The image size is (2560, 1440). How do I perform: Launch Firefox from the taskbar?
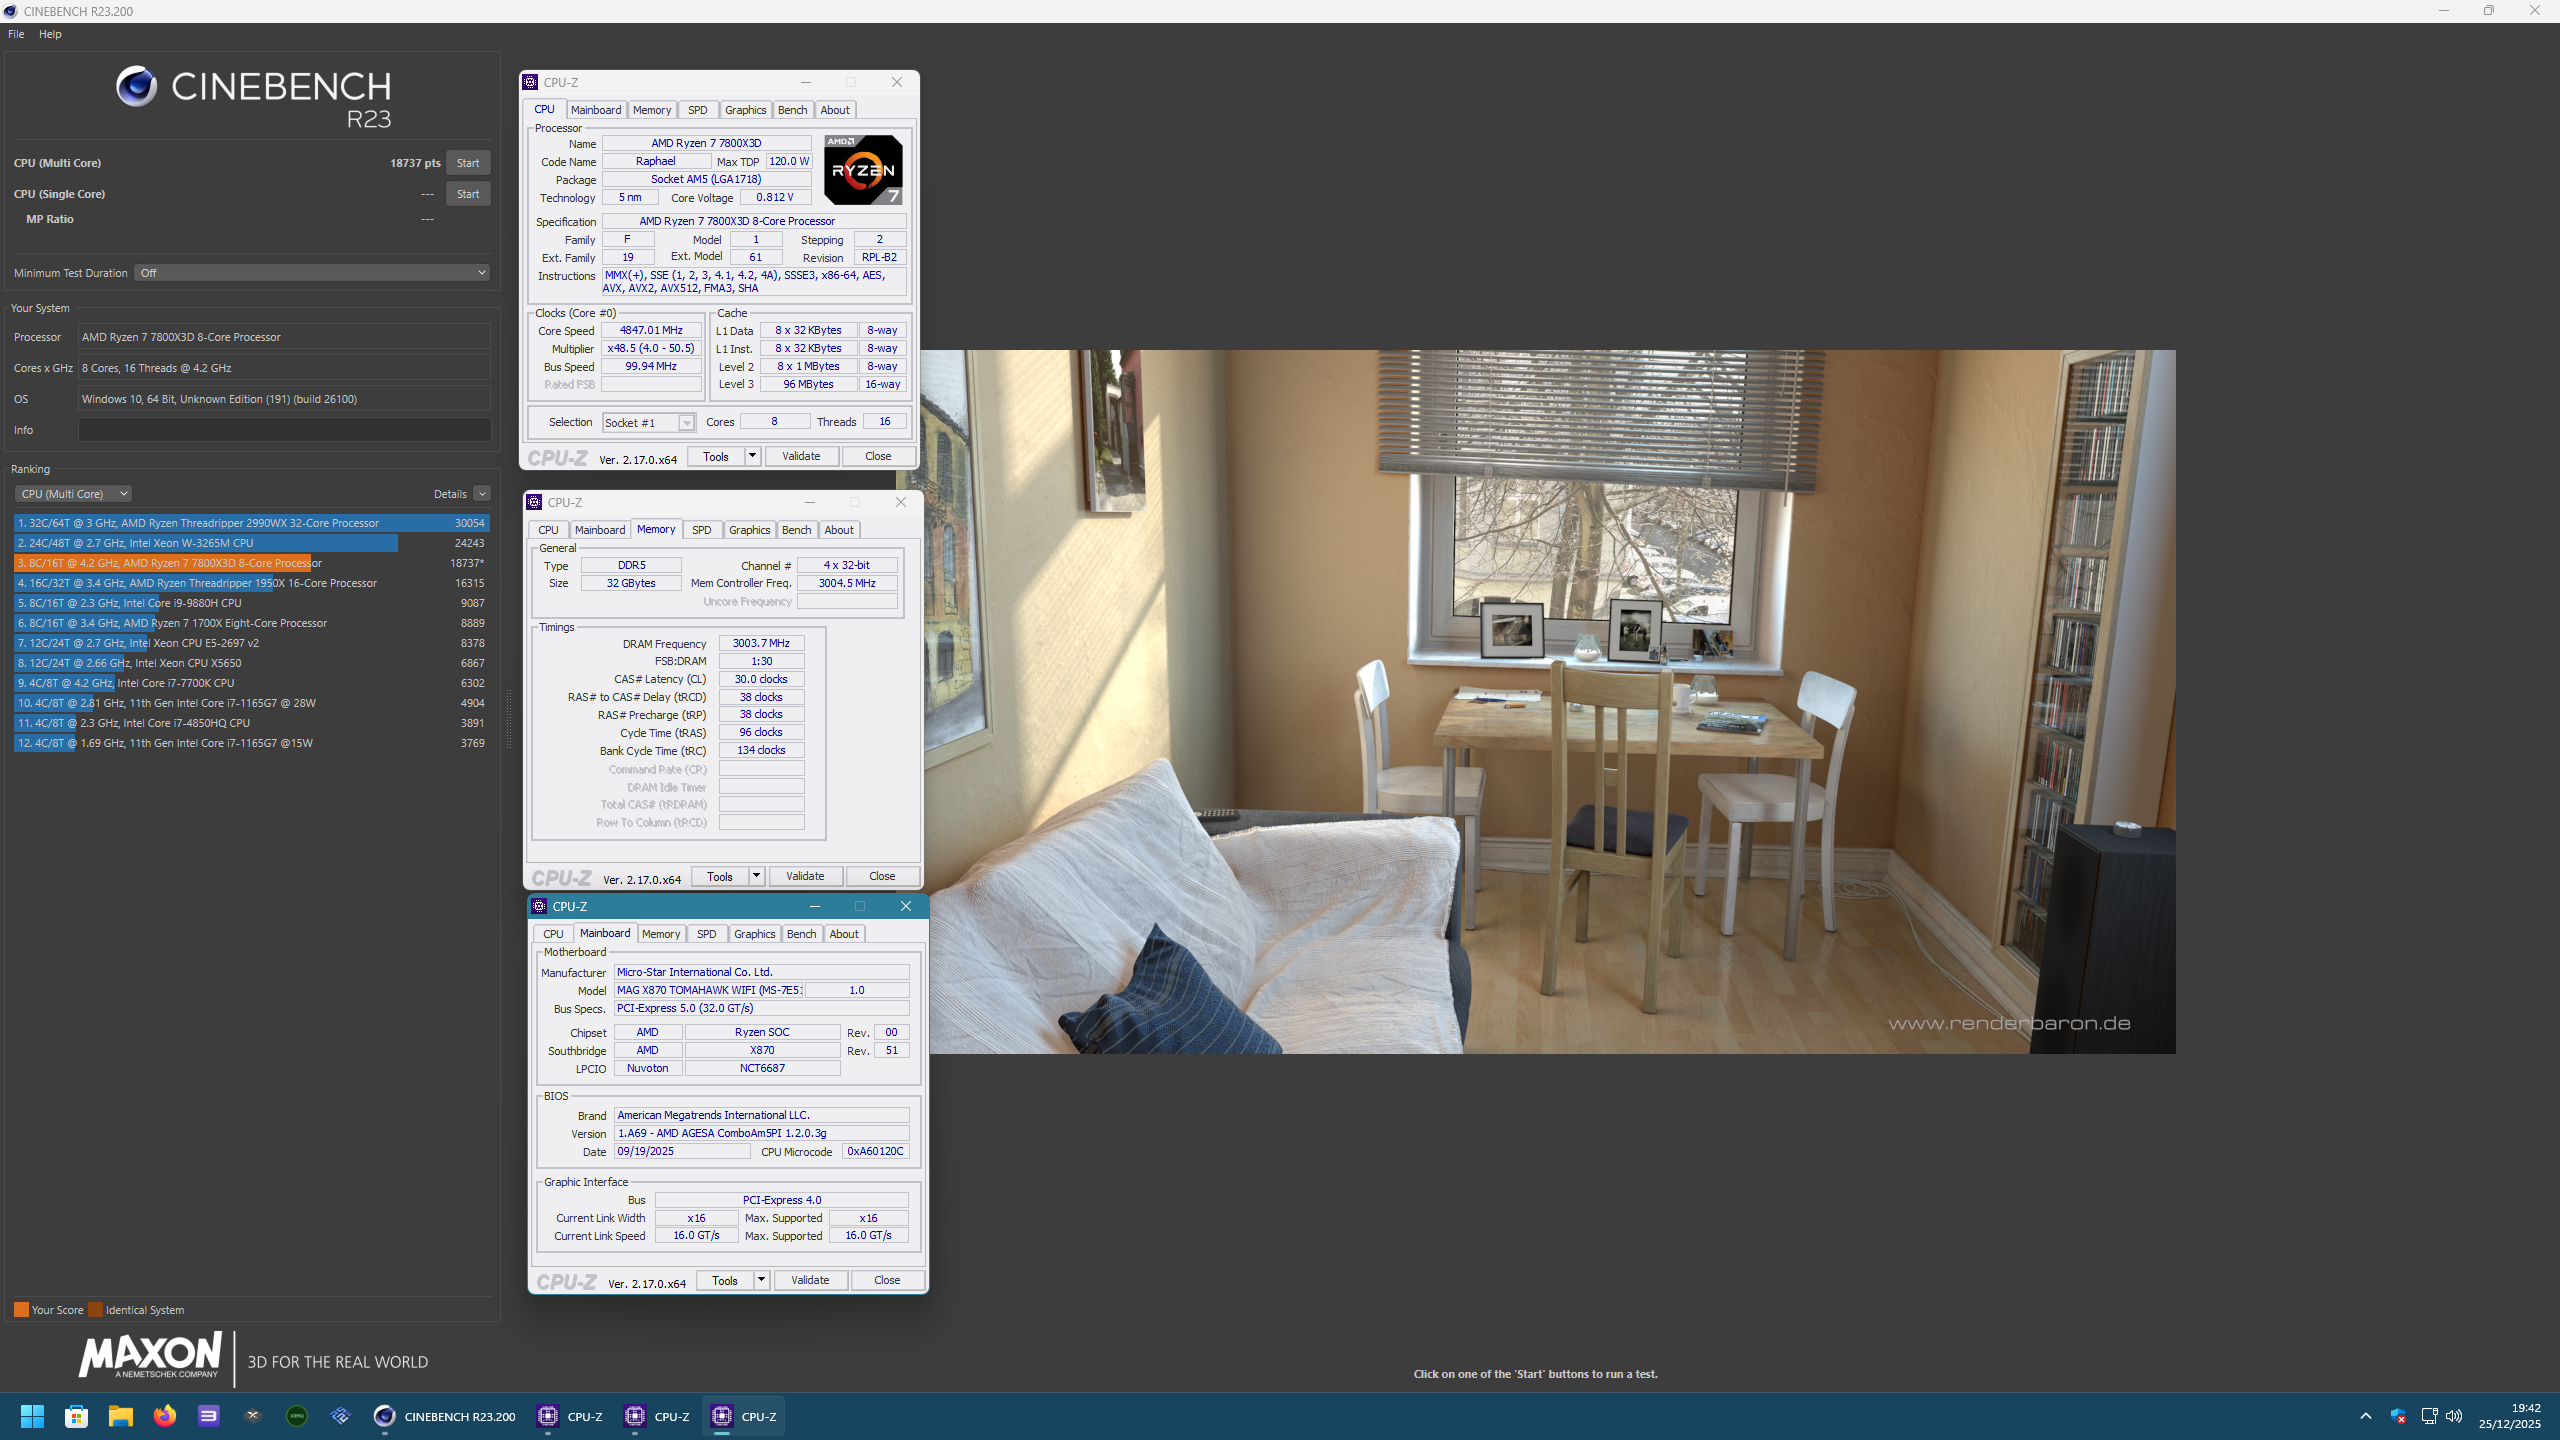pos(164,1416)
